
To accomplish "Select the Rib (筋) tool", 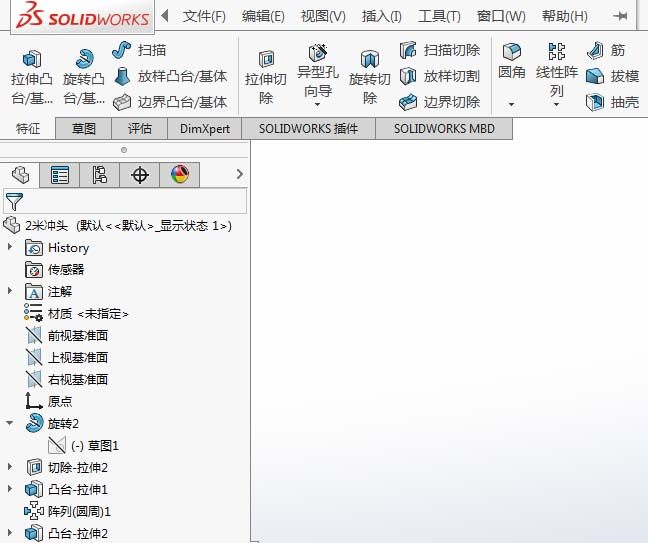I will [x=606, y=50].
